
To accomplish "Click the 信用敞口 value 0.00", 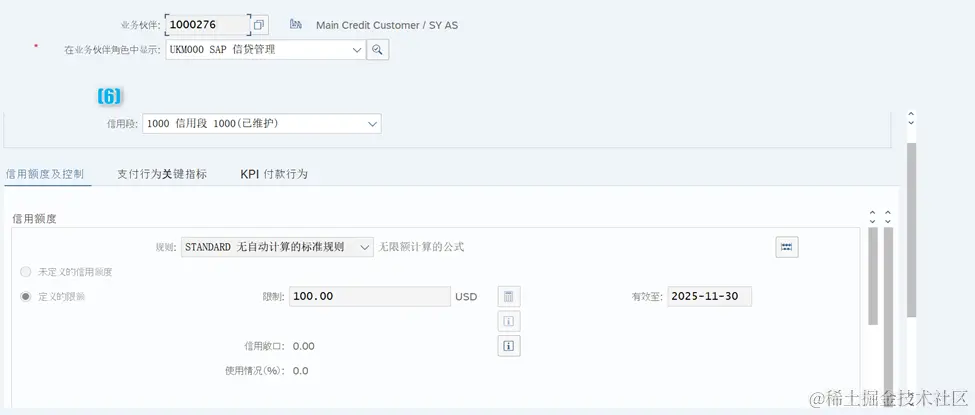I will 303,346.
